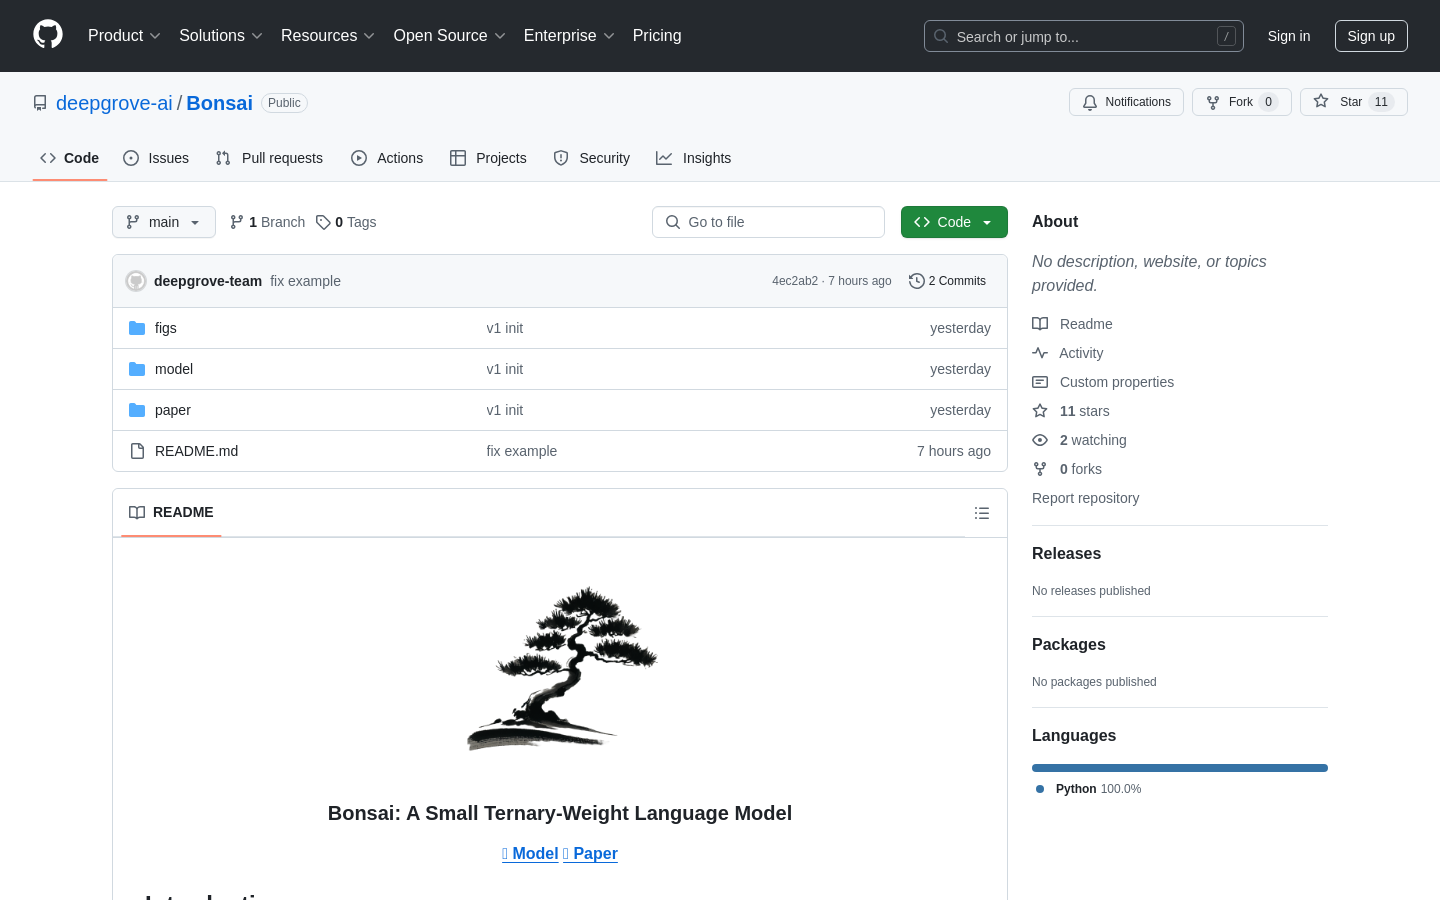Focus the Search or jump to field
The height and width of the screenshot is (900, 1440).
coord(1084,36)
